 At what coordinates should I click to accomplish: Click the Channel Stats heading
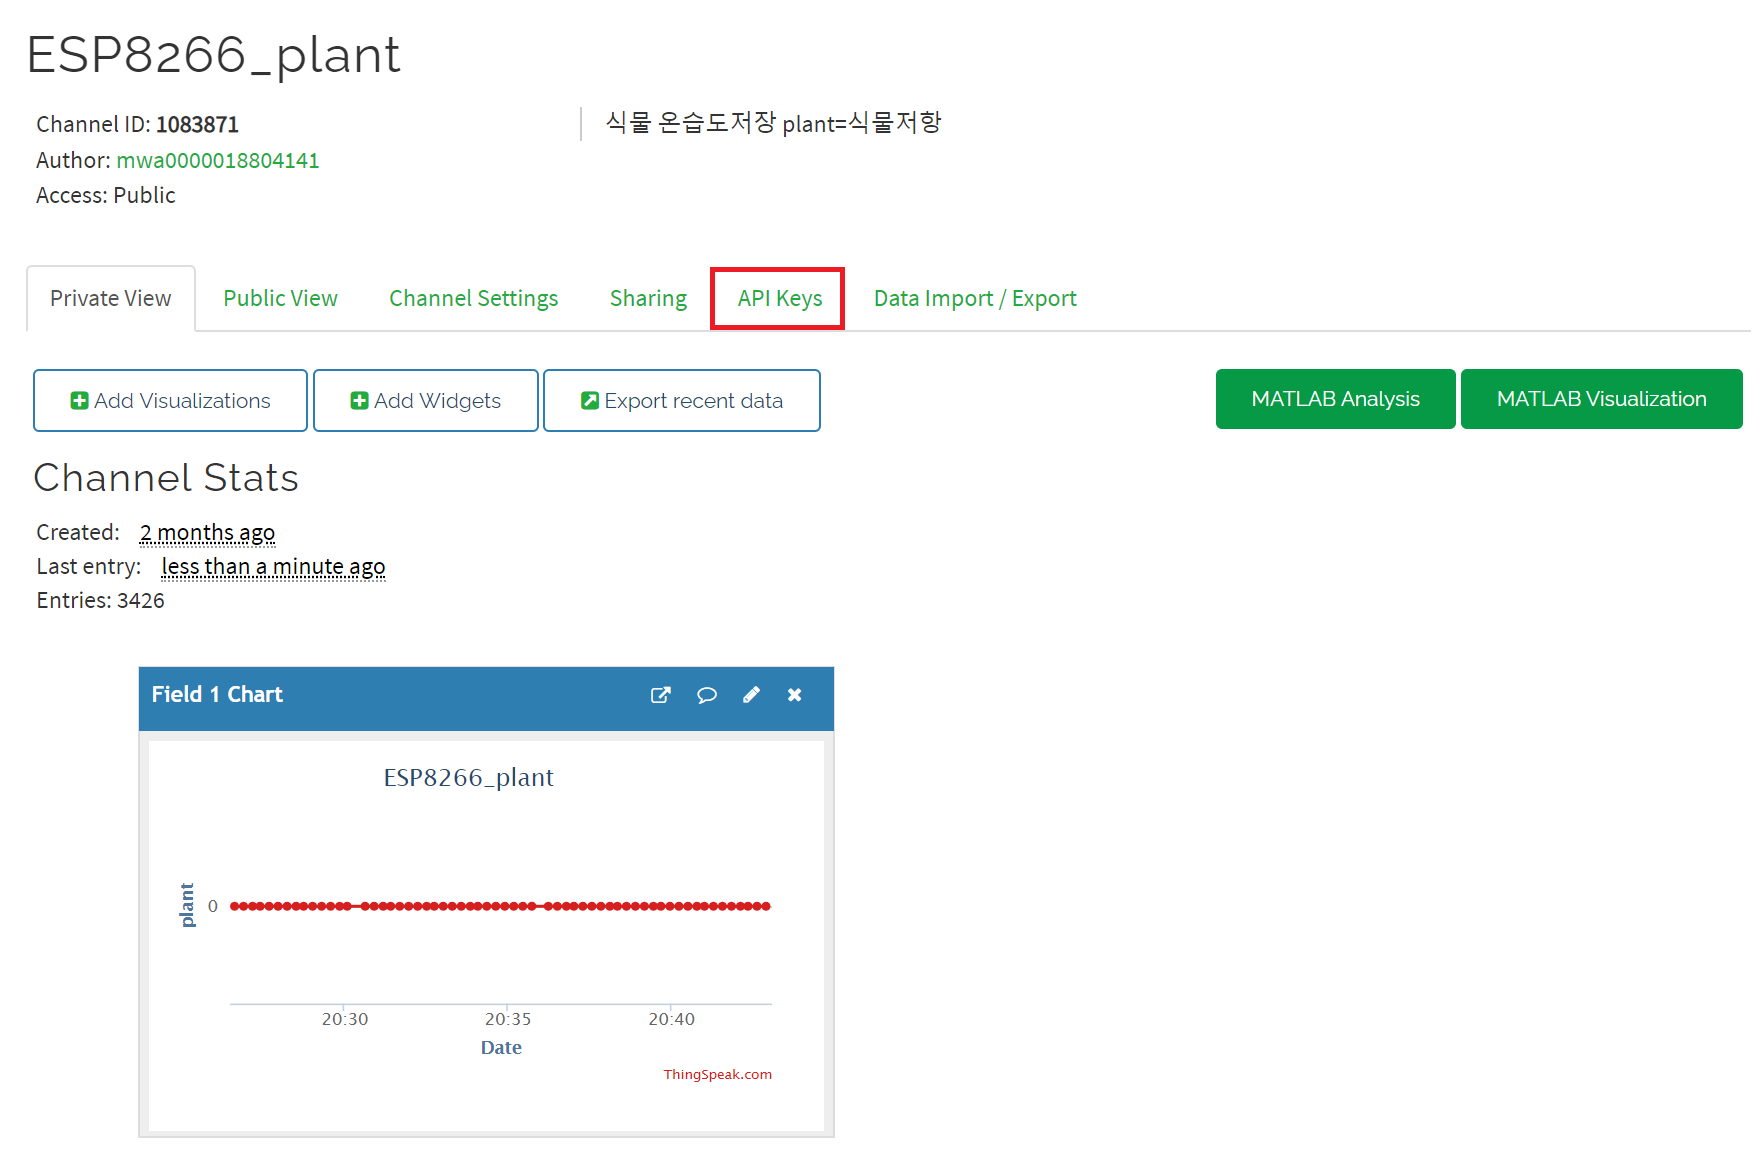click(166, 478)
